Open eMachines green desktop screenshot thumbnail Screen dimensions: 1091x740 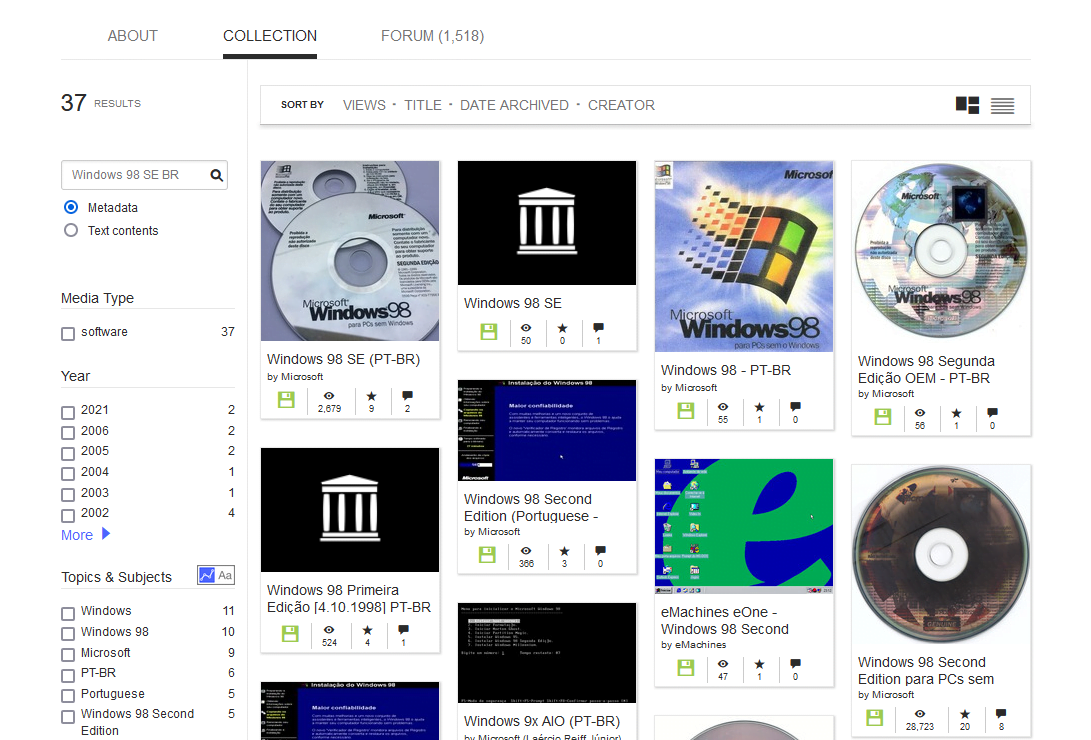pyautogui.click(x=744, y=526)
